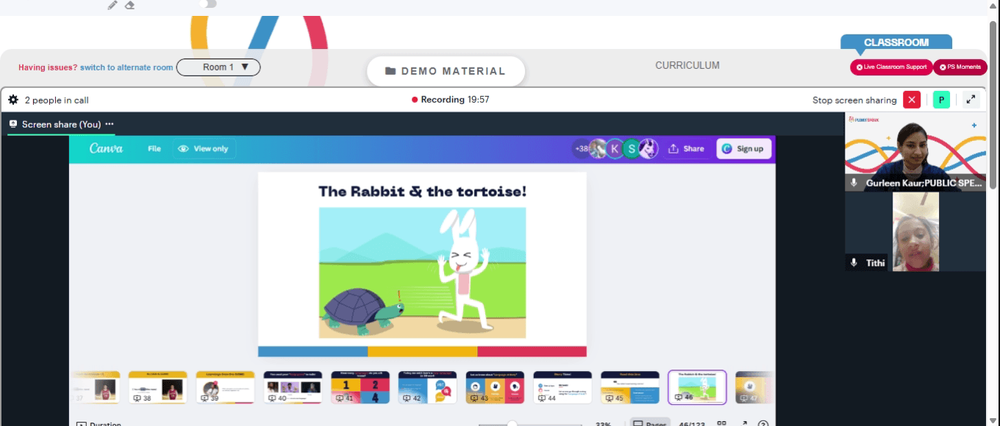This screenshot has height=426, width=1000.
Task: Click the "Stop screen sharing" label
Action: (x=855, y=100)
